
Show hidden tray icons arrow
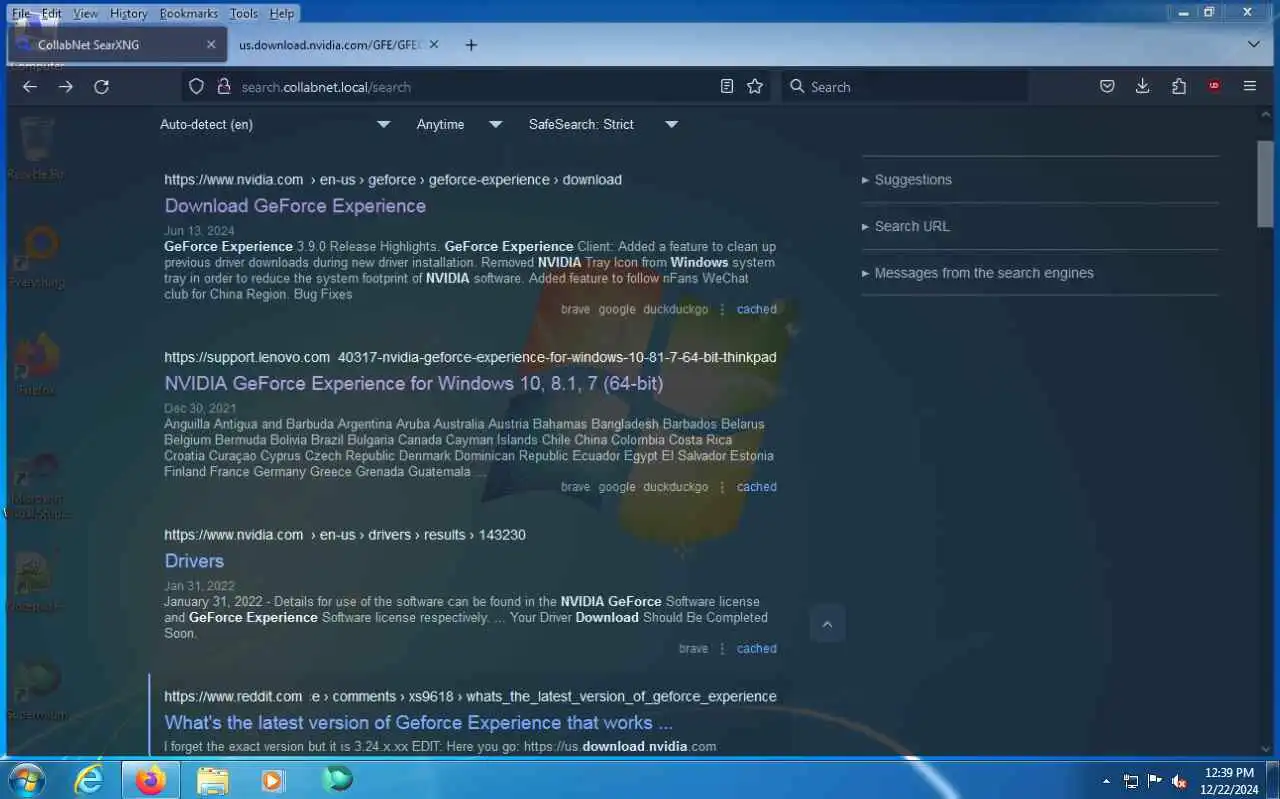tap(1106, 781)
